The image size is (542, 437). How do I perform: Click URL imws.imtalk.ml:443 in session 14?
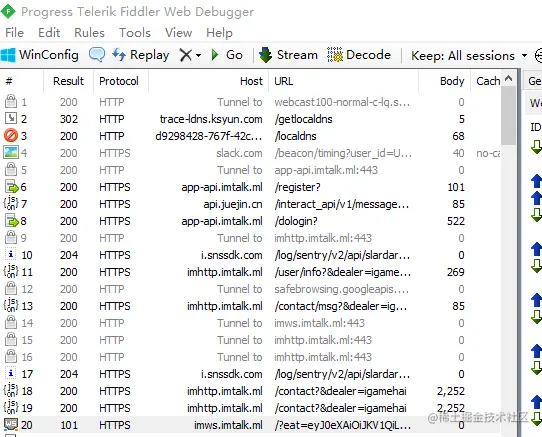(319, 323)
